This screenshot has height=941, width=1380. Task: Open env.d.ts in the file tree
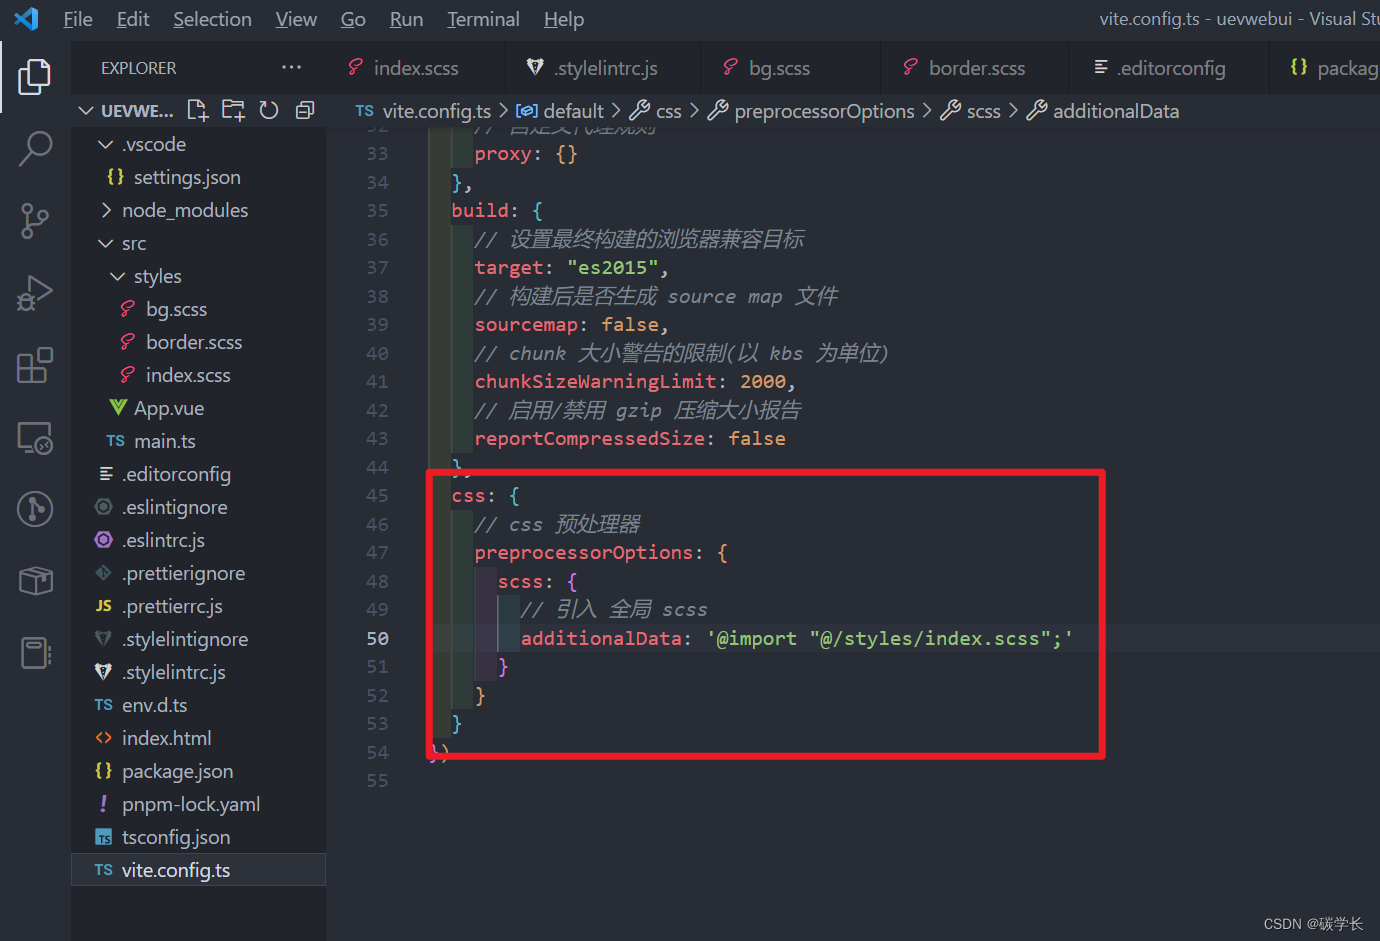tap(198, 705)
